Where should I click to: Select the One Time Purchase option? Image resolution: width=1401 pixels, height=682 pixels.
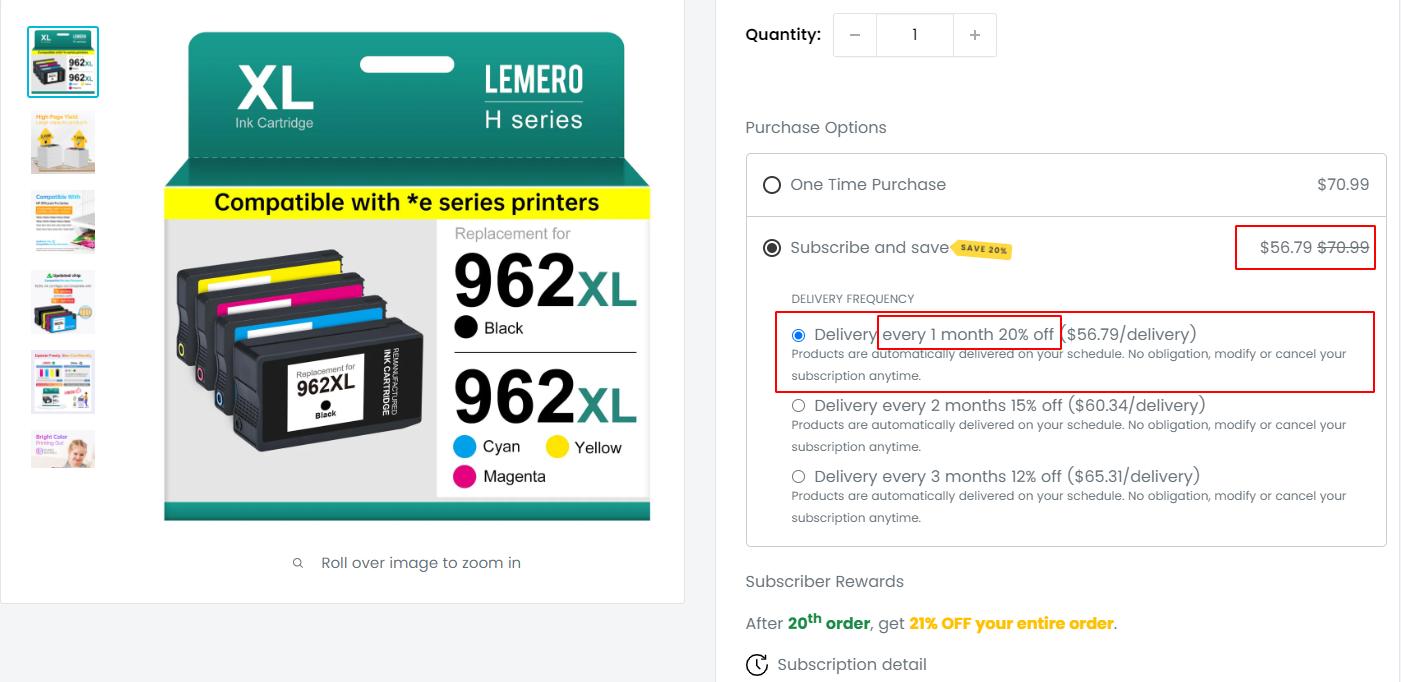(x=772, y=185)
